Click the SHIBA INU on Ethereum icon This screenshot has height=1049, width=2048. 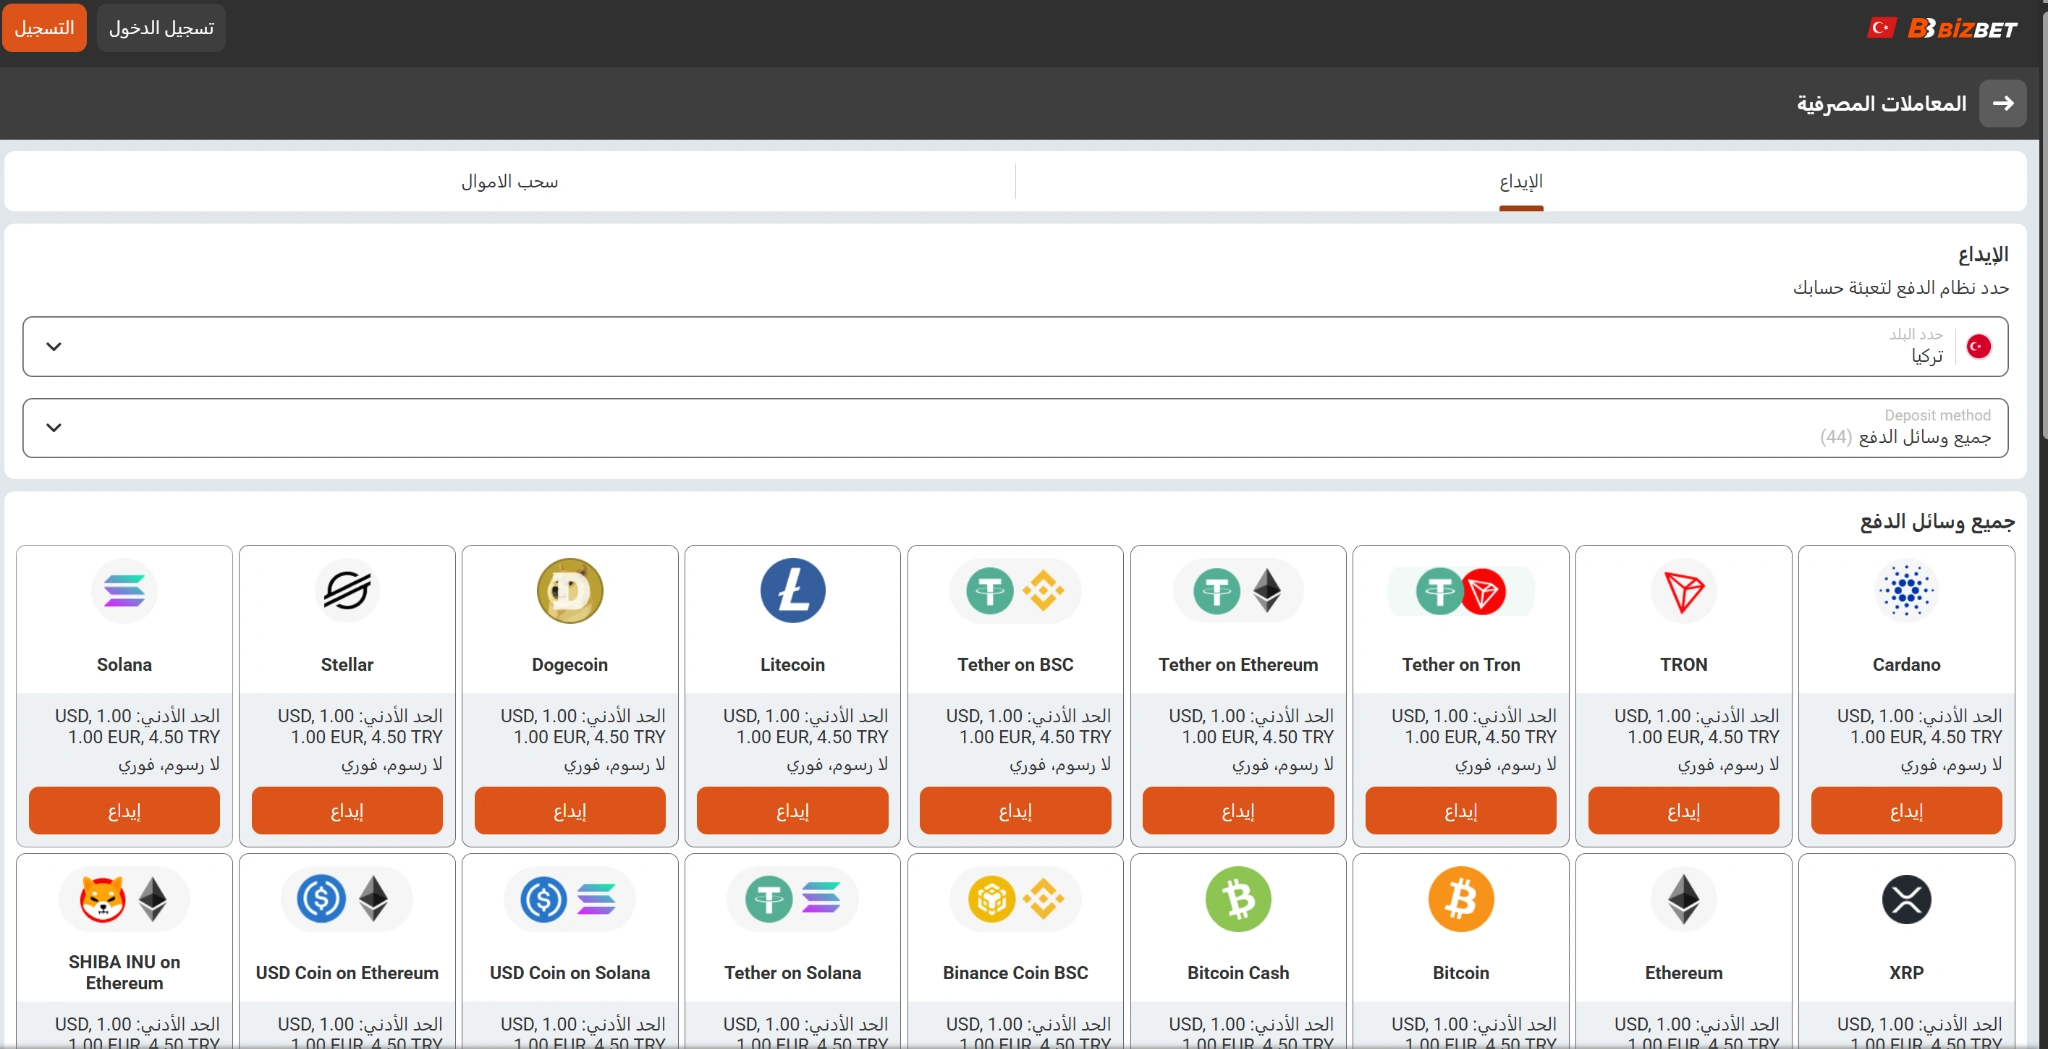tap(124, 899)
